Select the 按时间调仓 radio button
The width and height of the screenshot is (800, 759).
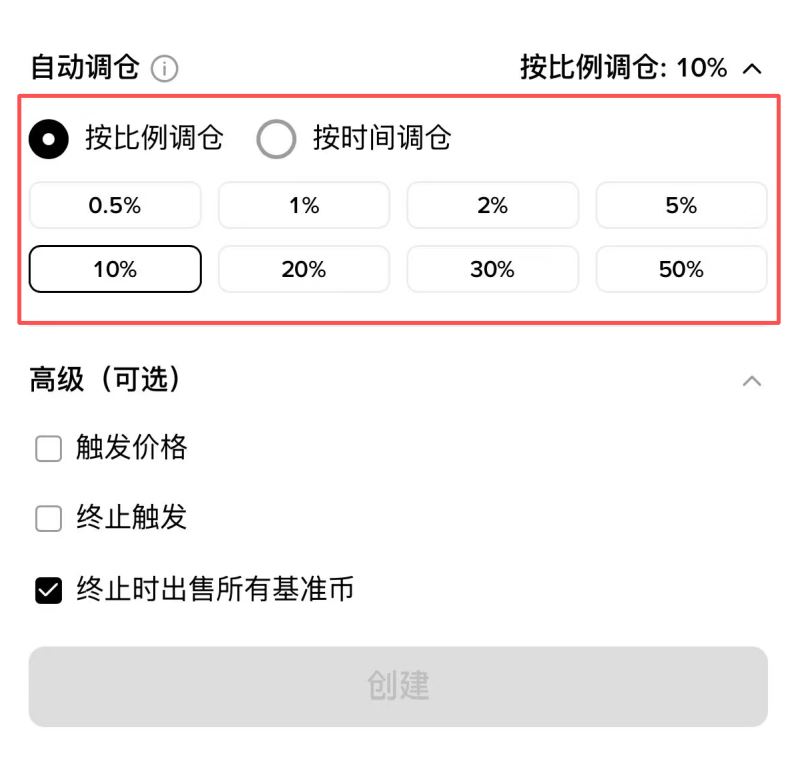[x=277, y=140]
